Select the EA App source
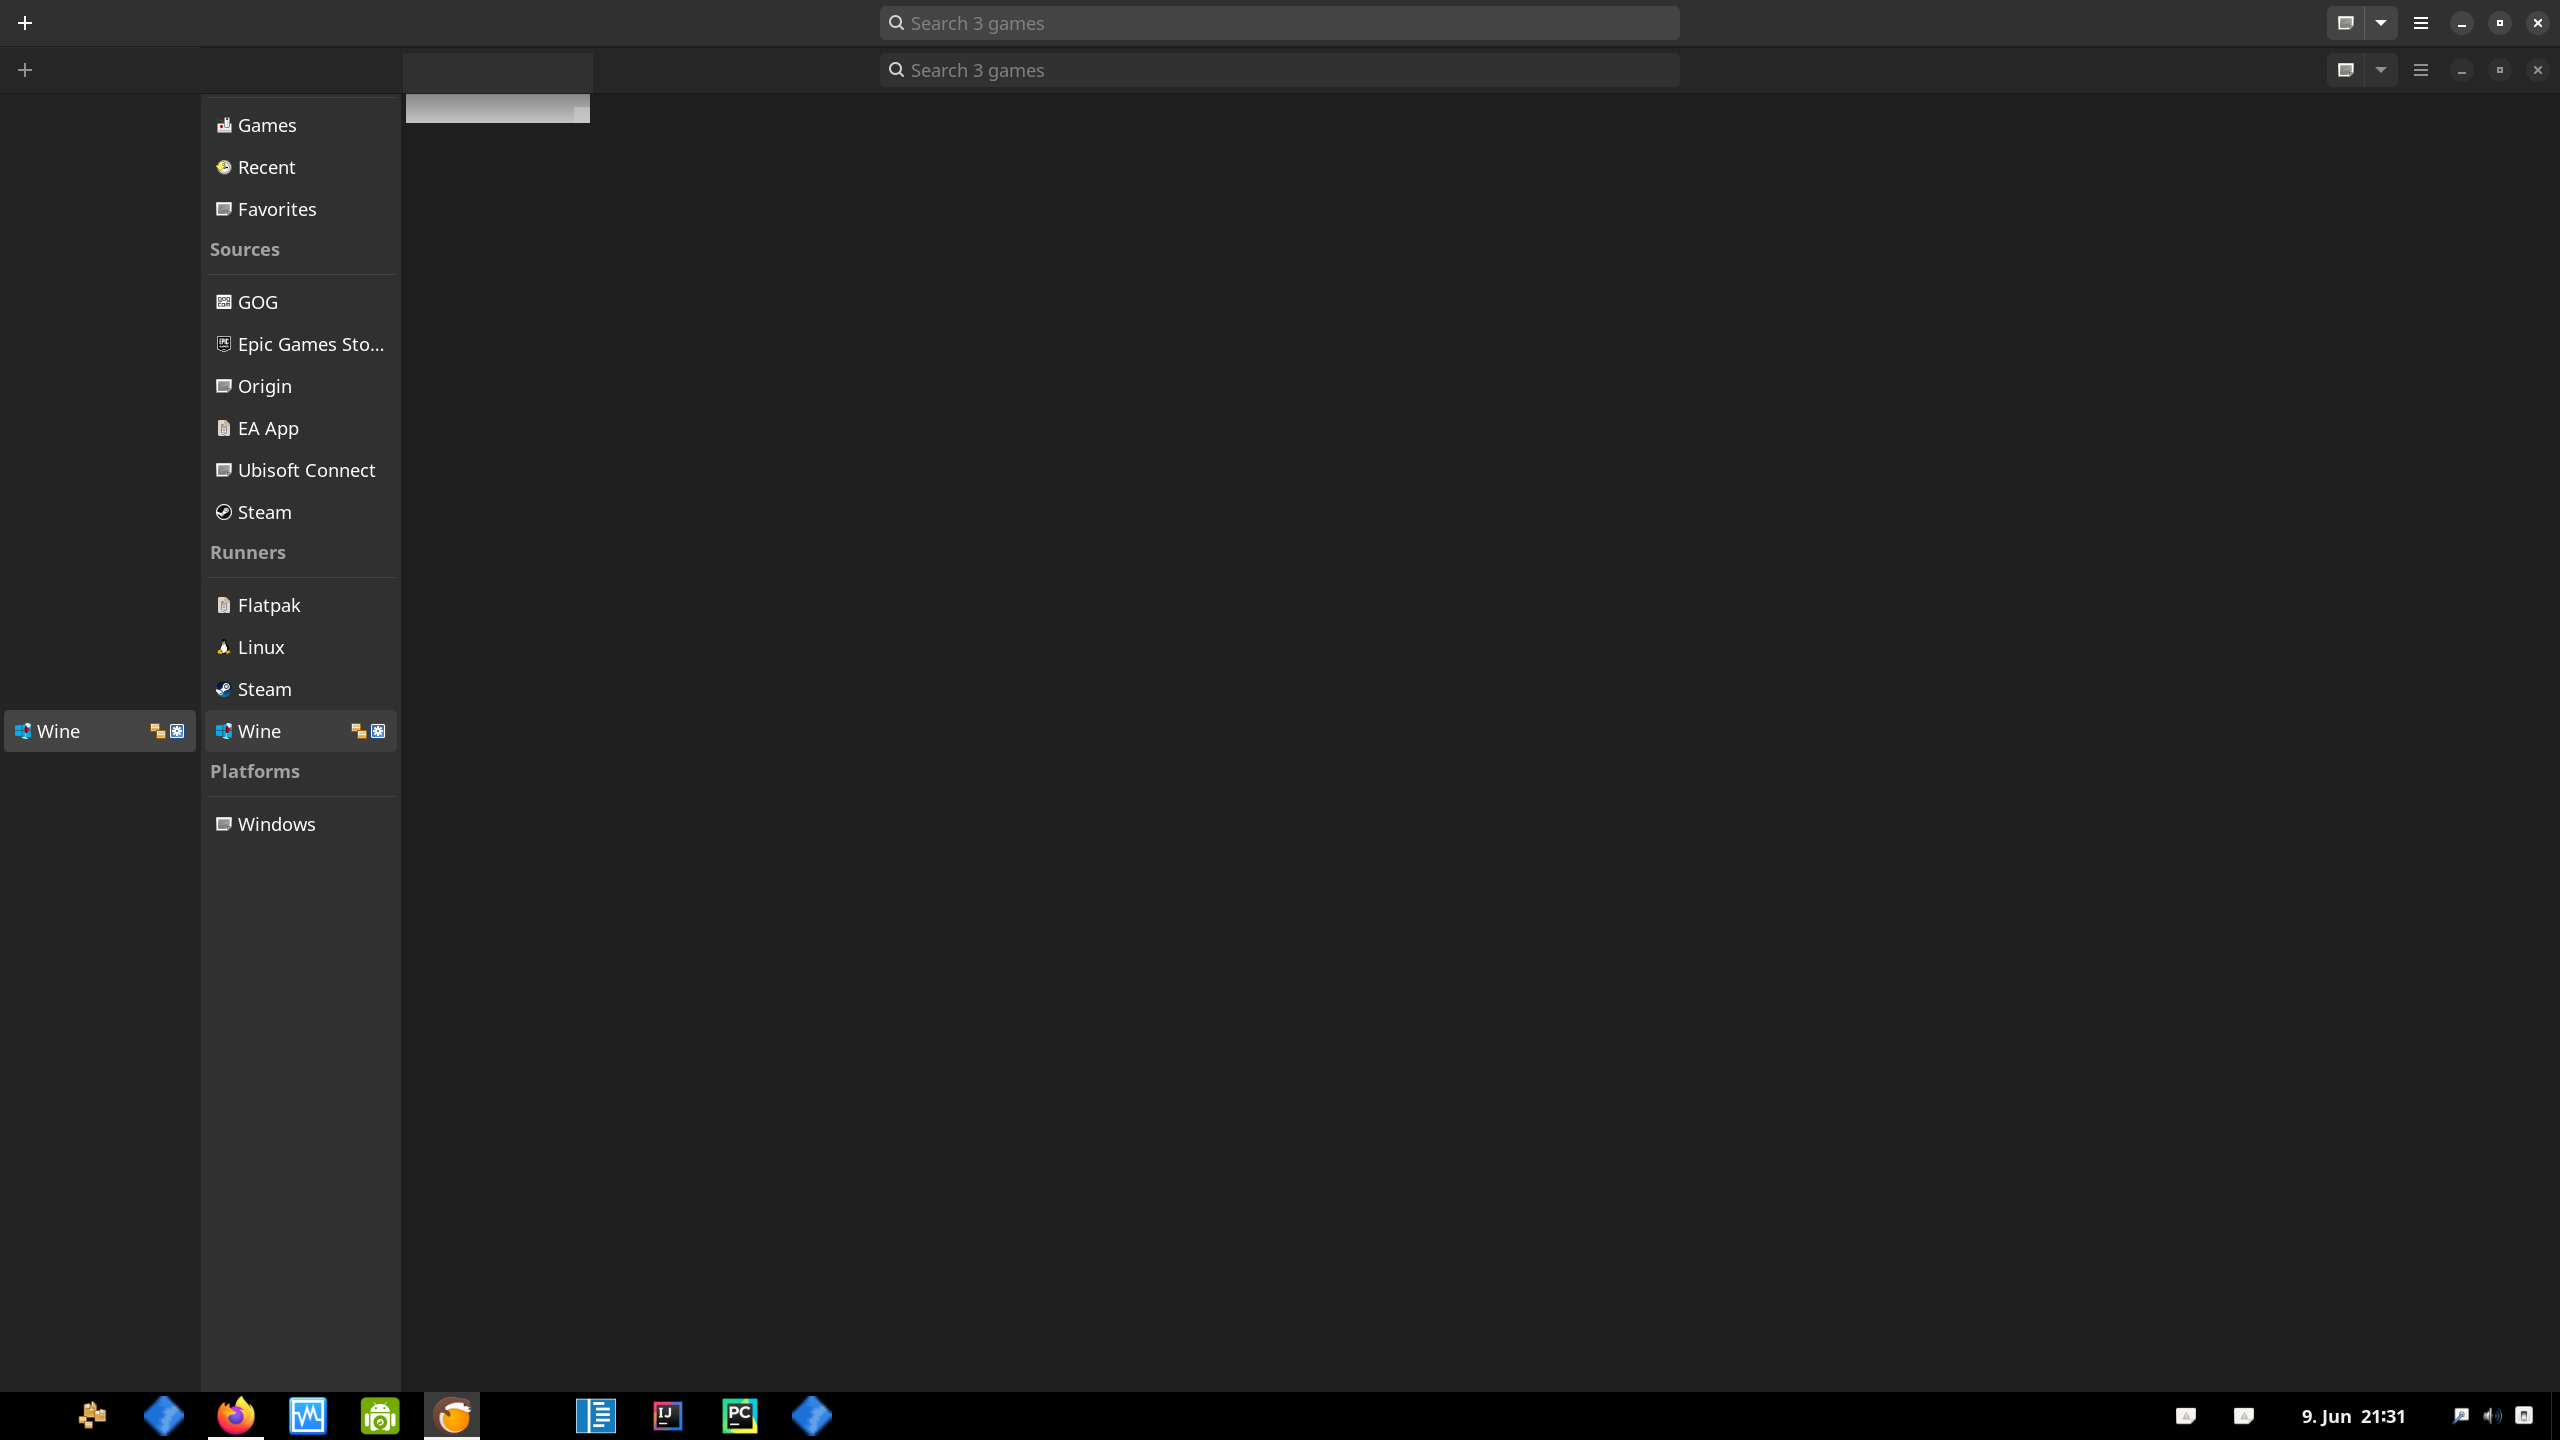 click(267, 427)
